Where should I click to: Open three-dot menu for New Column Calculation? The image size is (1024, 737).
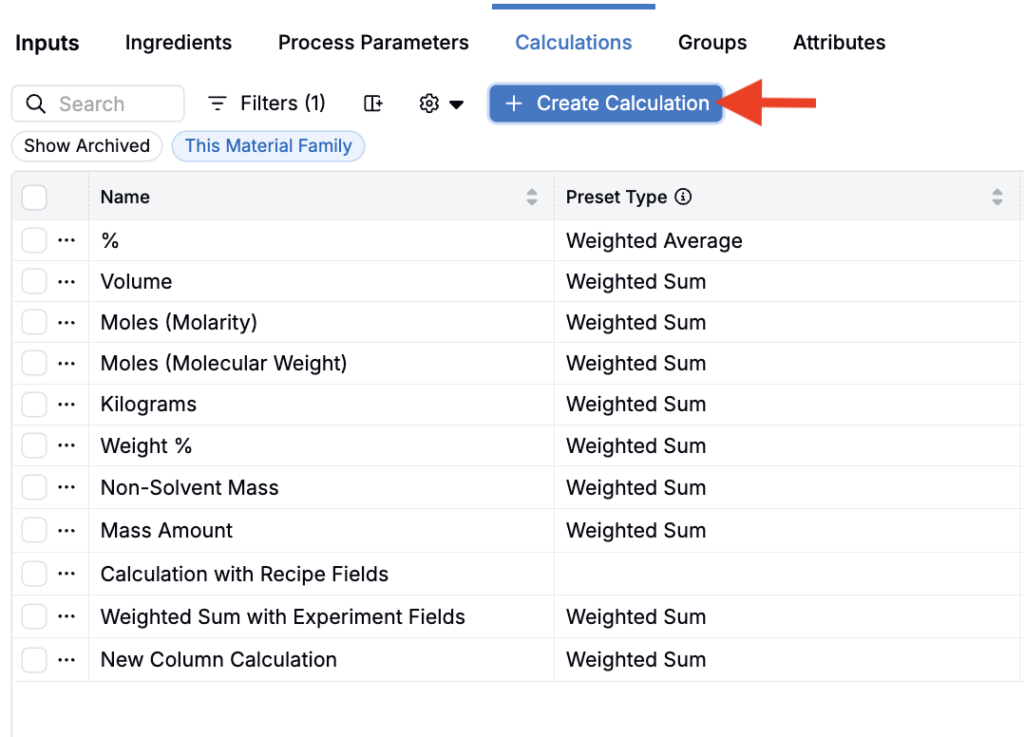click(x=66, y=660)
